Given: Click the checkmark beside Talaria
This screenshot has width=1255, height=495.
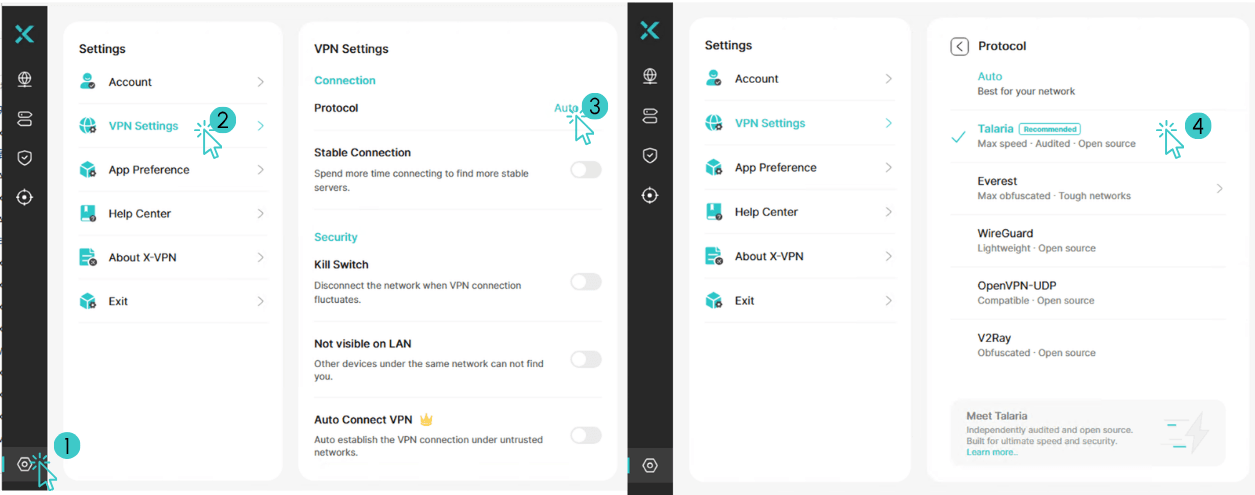Looking at the screenshot, I should [958, 137].
